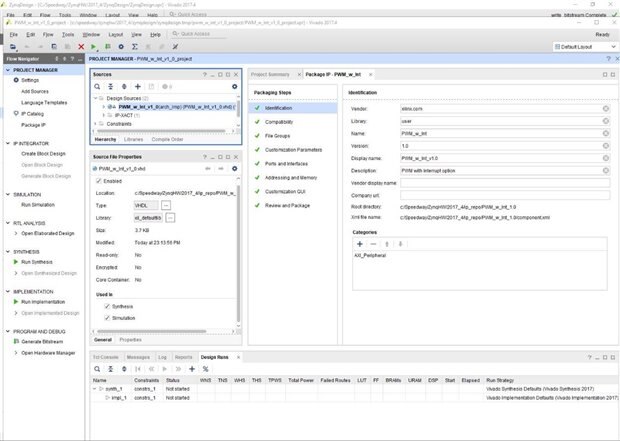Image resolution: width=620 pixels, height=441 pixels.
Task: Clear the Vendor field using its X icon
Action: (605, 107)
